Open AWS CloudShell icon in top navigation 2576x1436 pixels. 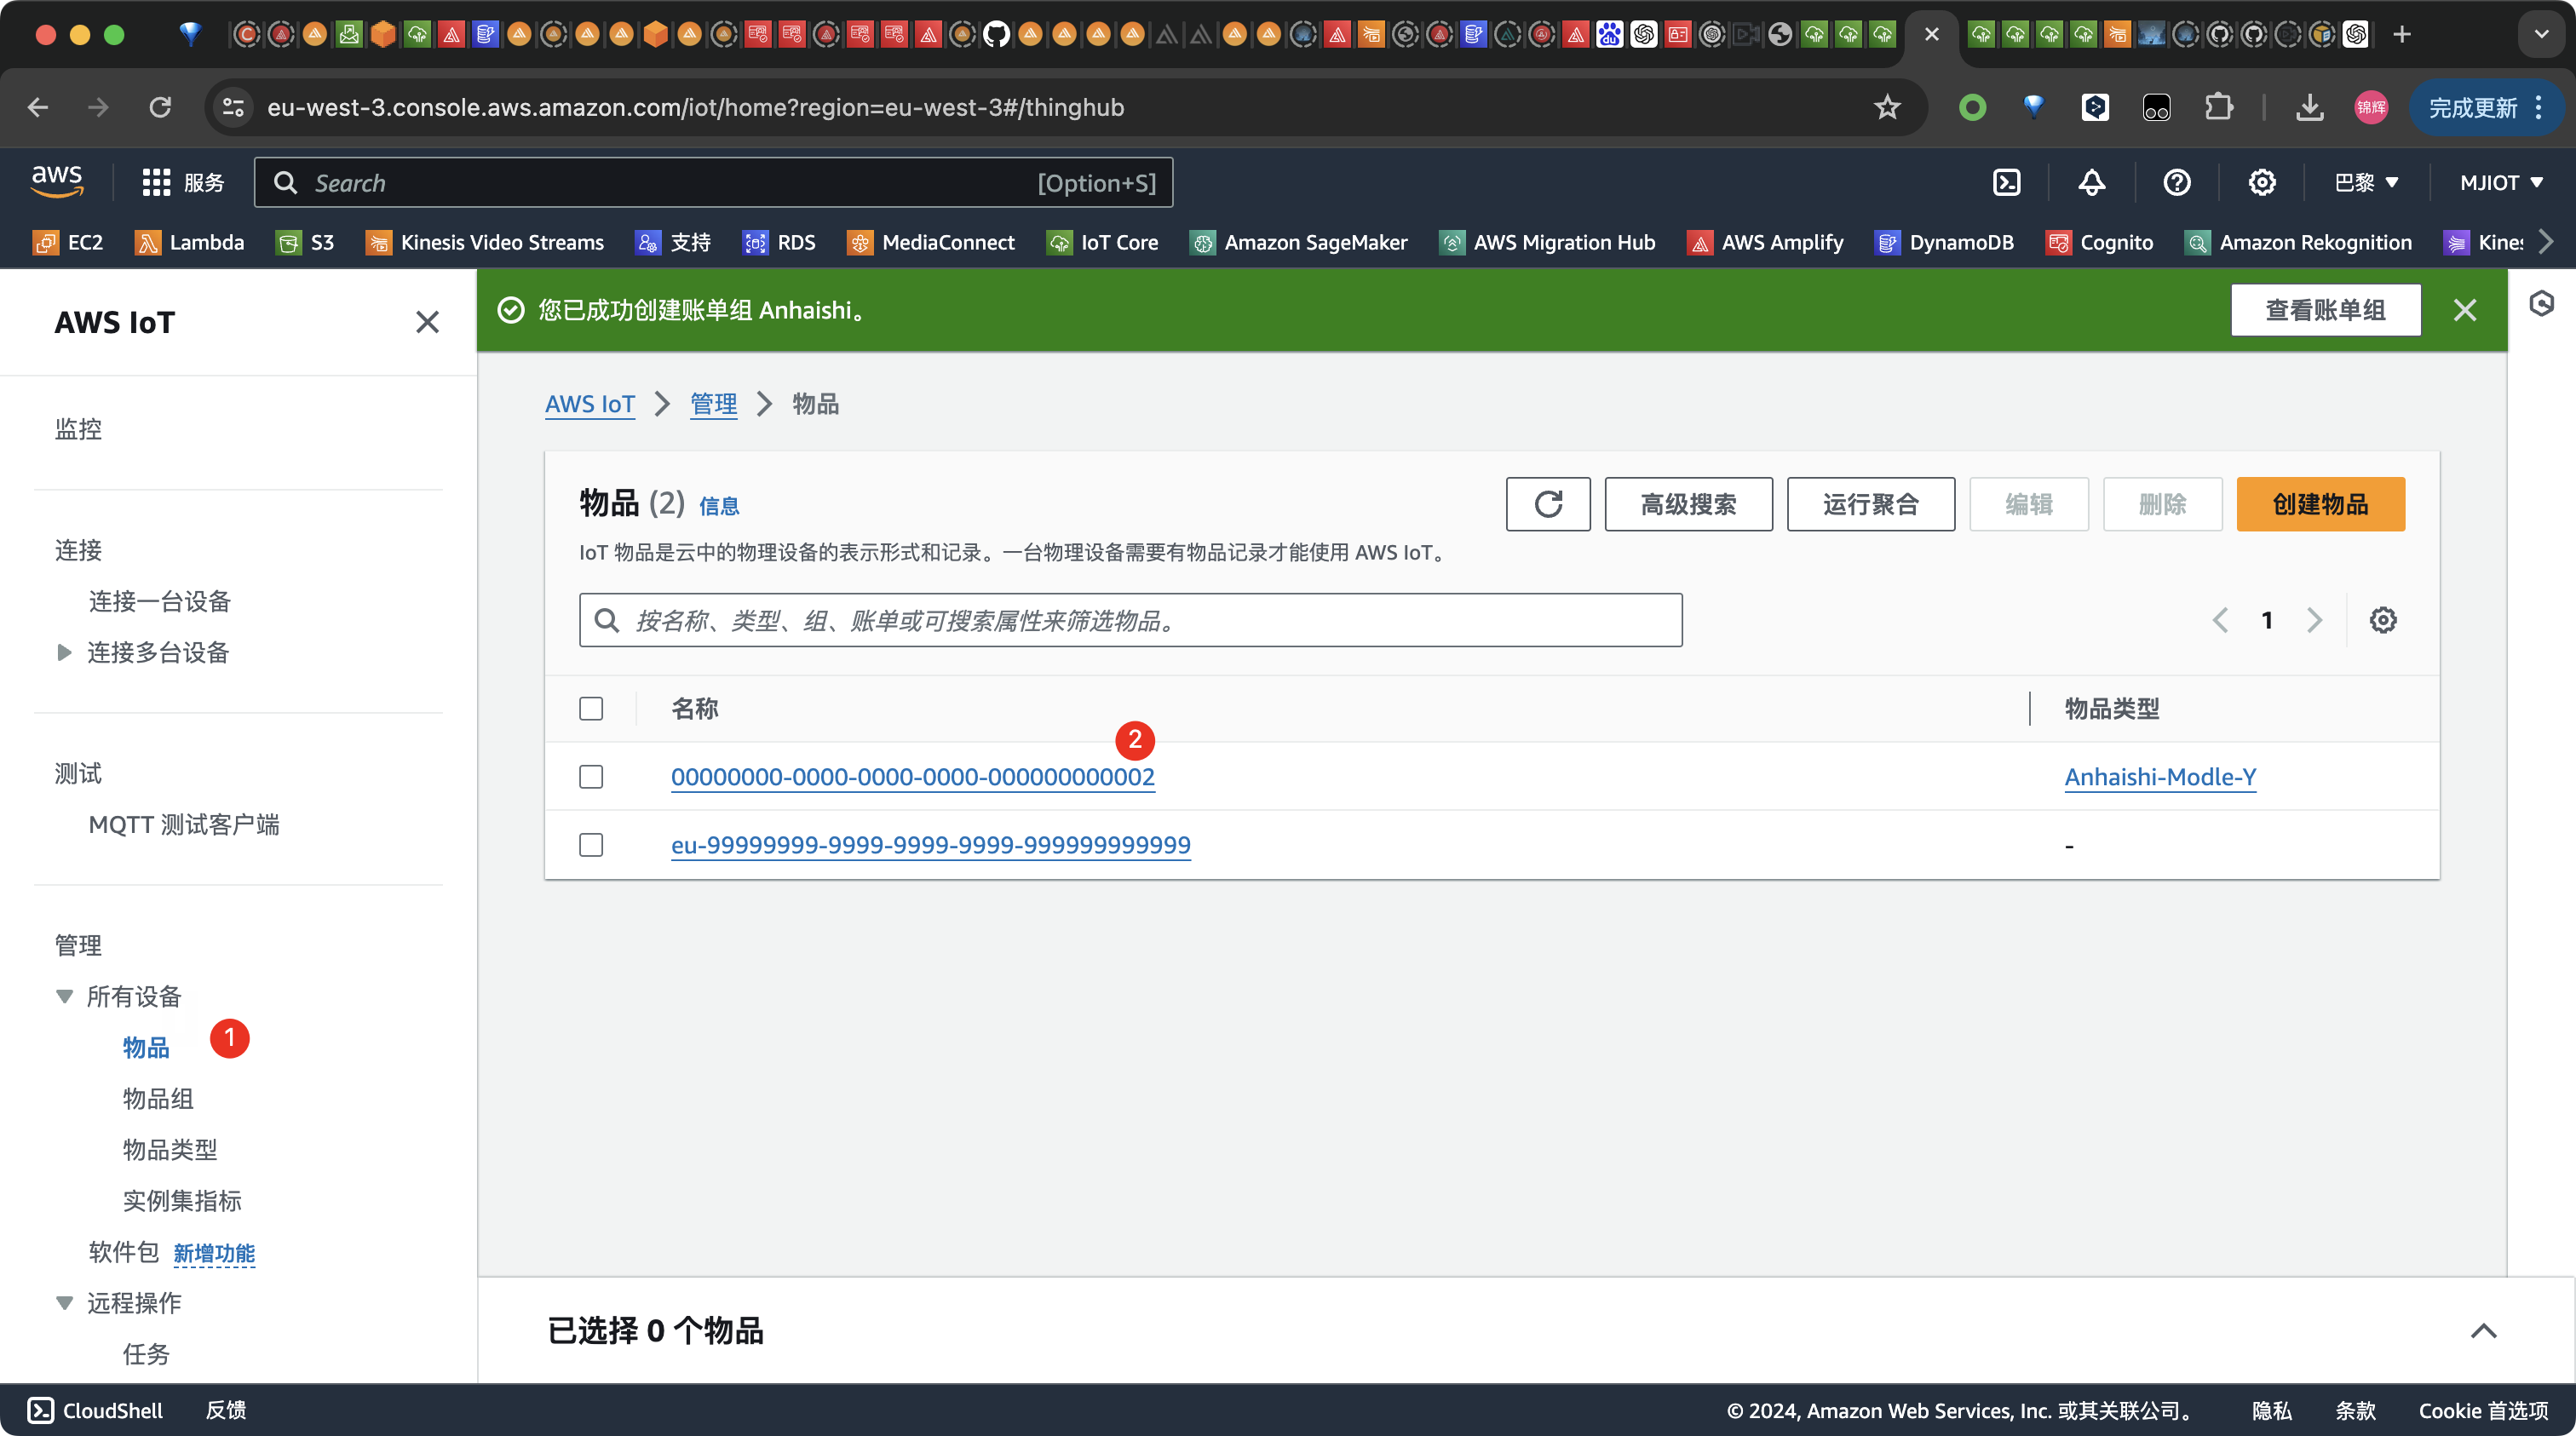(2006, 182)
